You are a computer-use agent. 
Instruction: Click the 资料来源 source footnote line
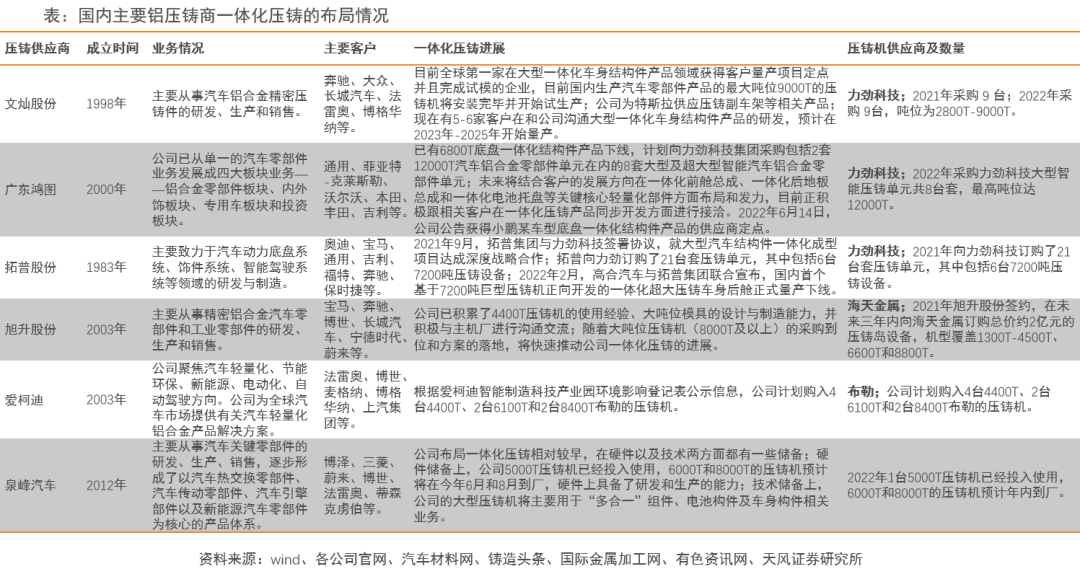[x=530, y=559]
